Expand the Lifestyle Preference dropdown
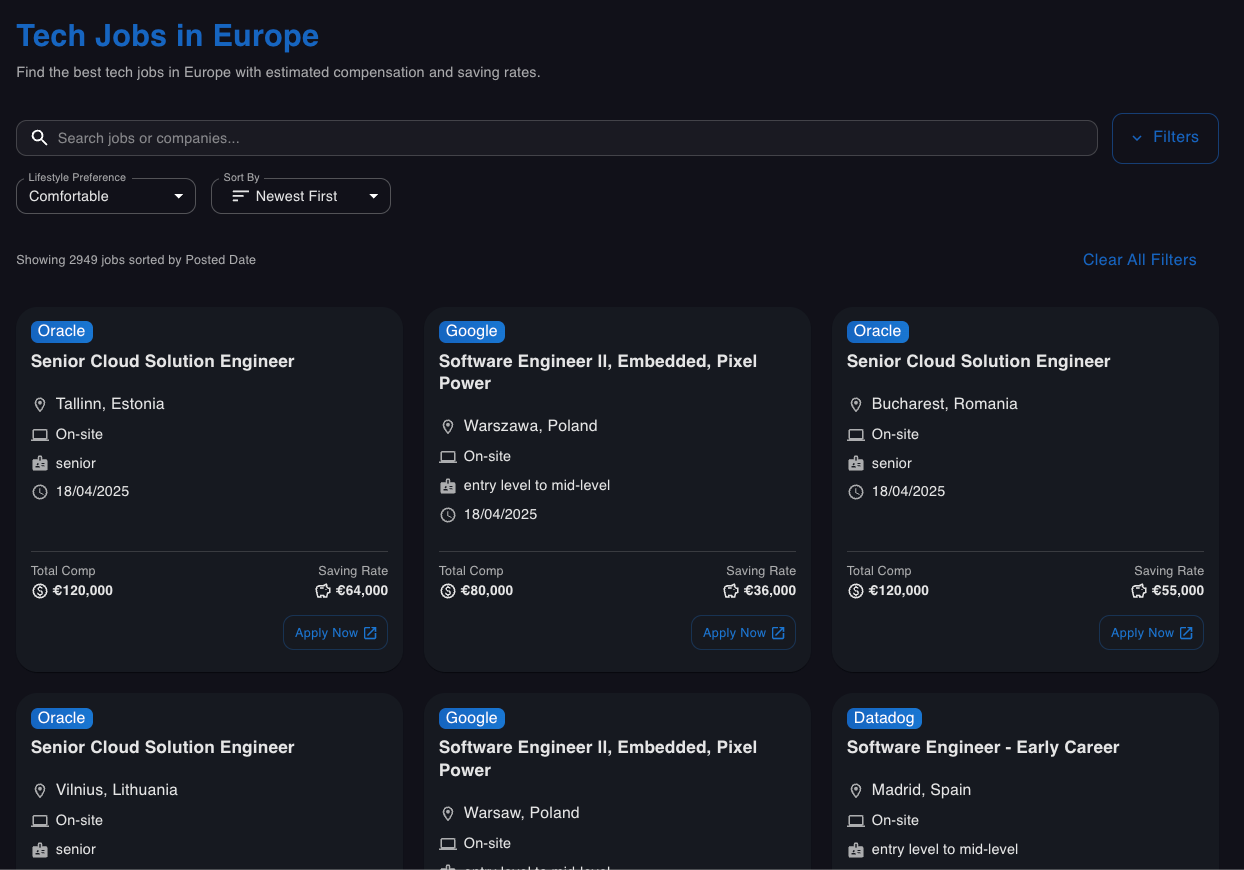The height and width of the screenshot is (870, 1244). (x=106, y=196)
